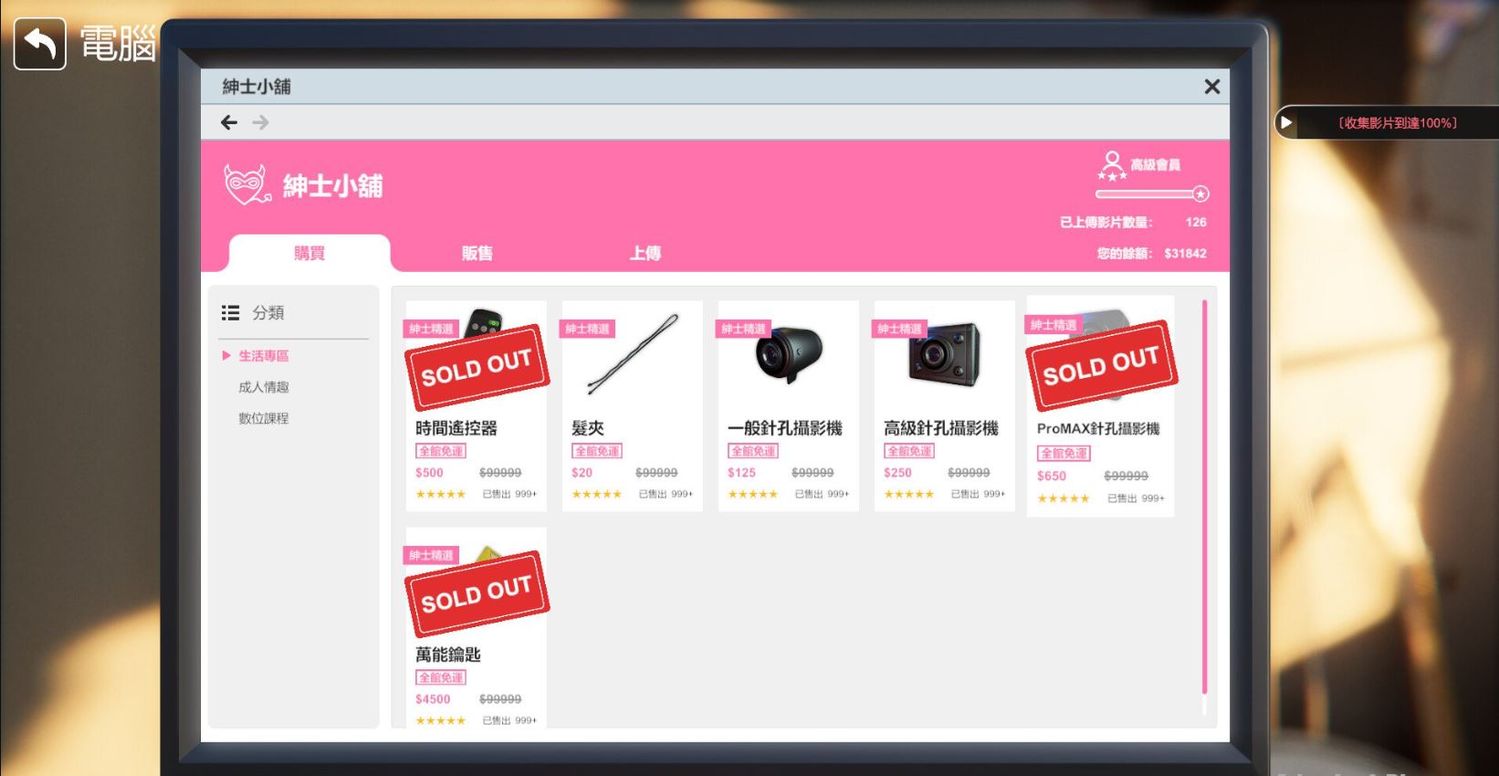Click the ProMAX針孔攝影機 product title
1499x776 pixels.
[1098, 428]
